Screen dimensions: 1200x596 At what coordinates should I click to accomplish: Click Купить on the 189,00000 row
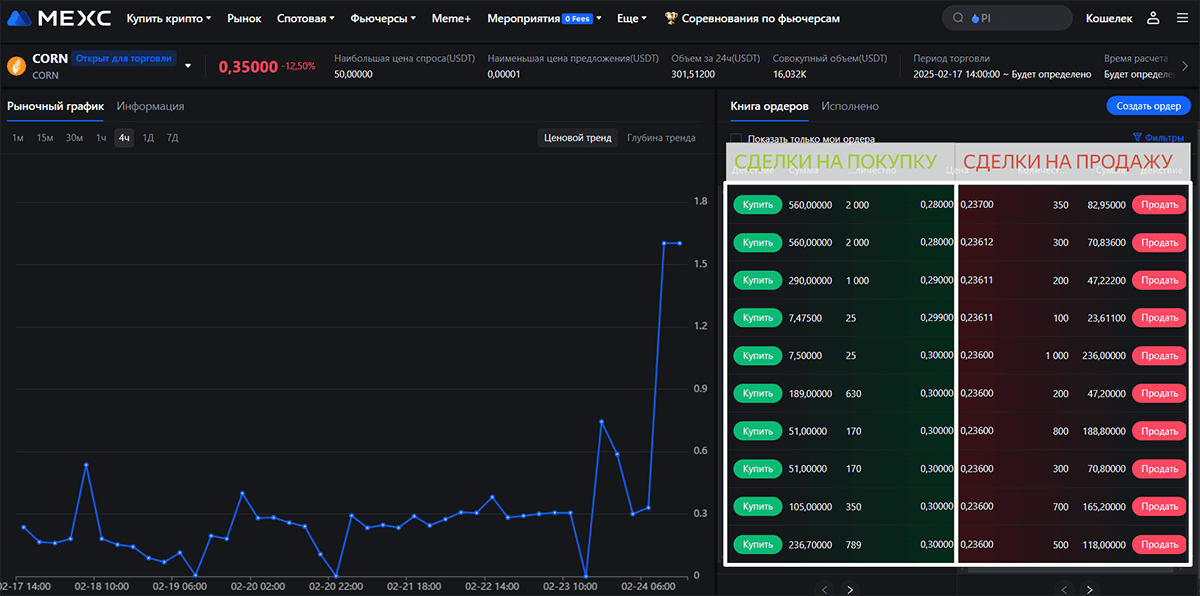tap(758, 394)
